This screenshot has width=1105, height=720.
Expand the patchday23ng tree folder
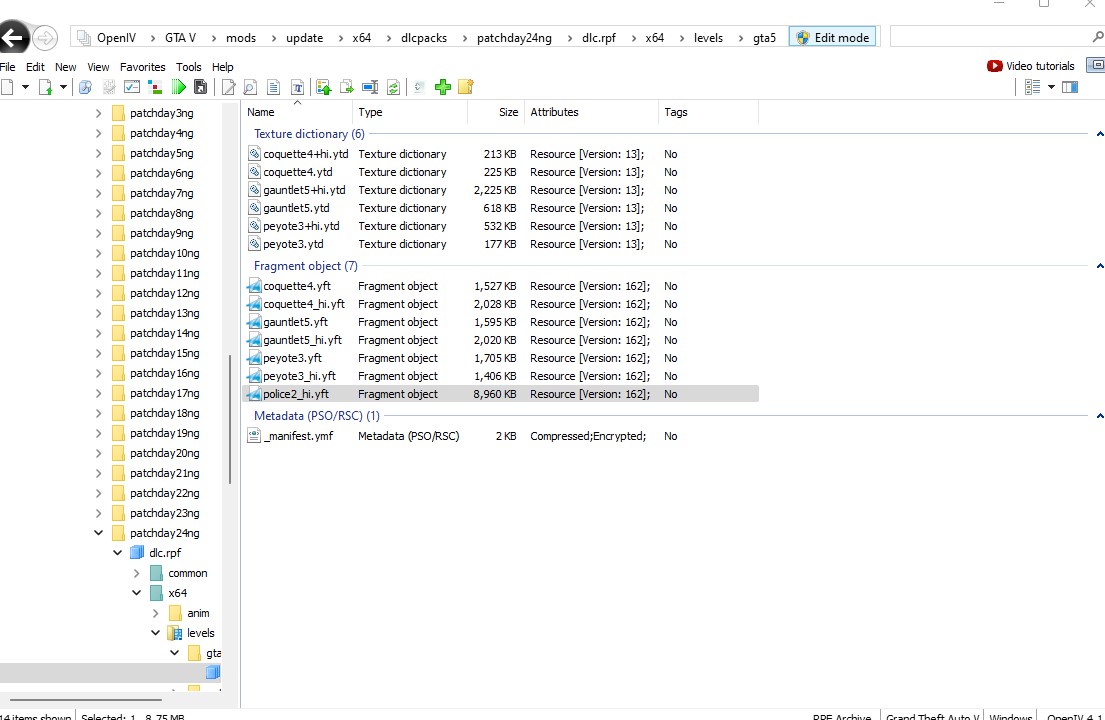pyautogui.click(x=99, y=513)
